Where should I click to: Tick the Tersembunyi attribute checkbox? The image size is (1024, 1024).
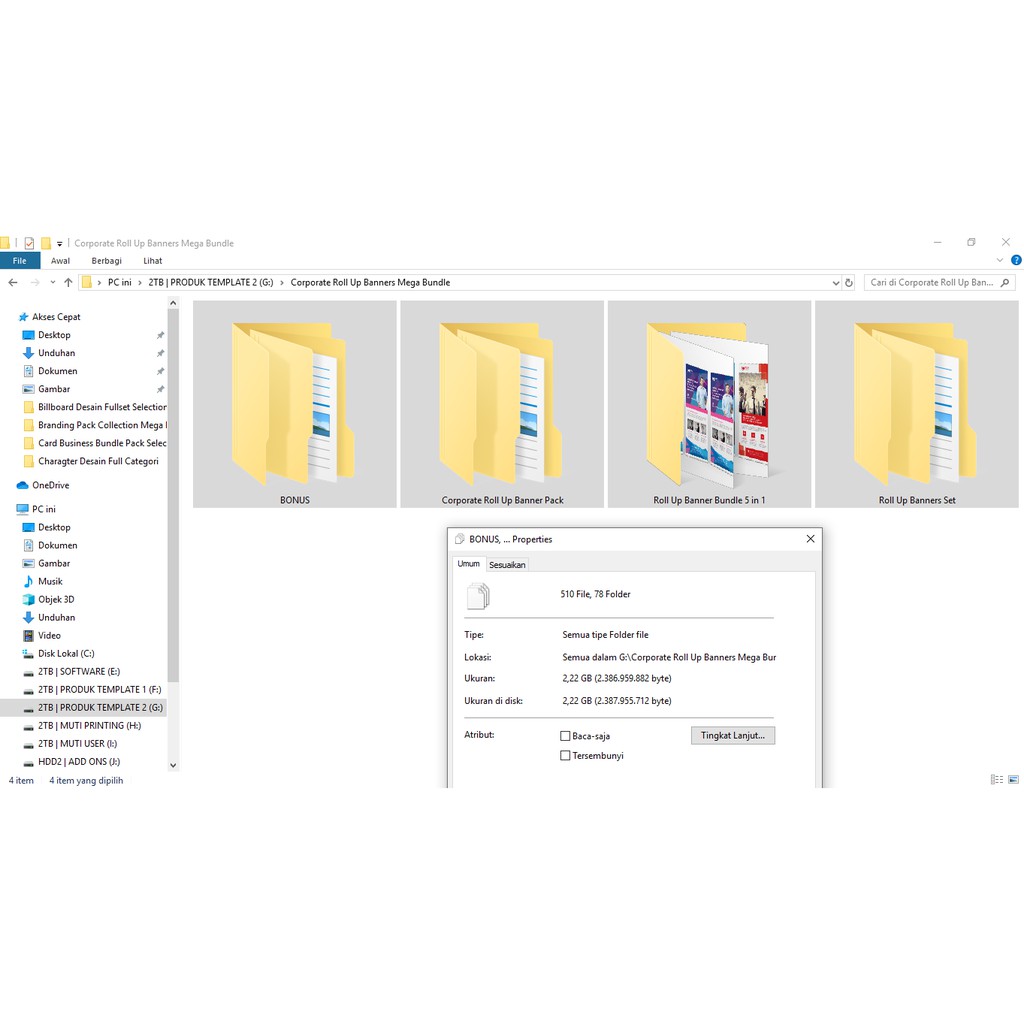click(566, 756)
